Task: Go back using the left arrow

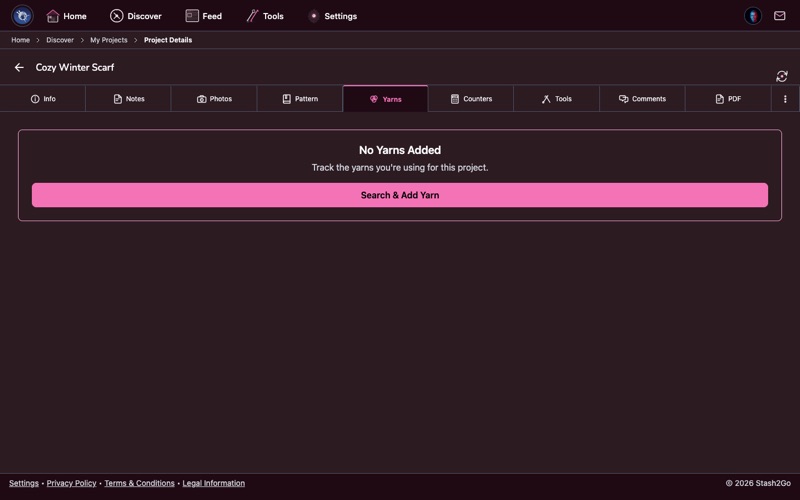Action: (x=19, y=67)
